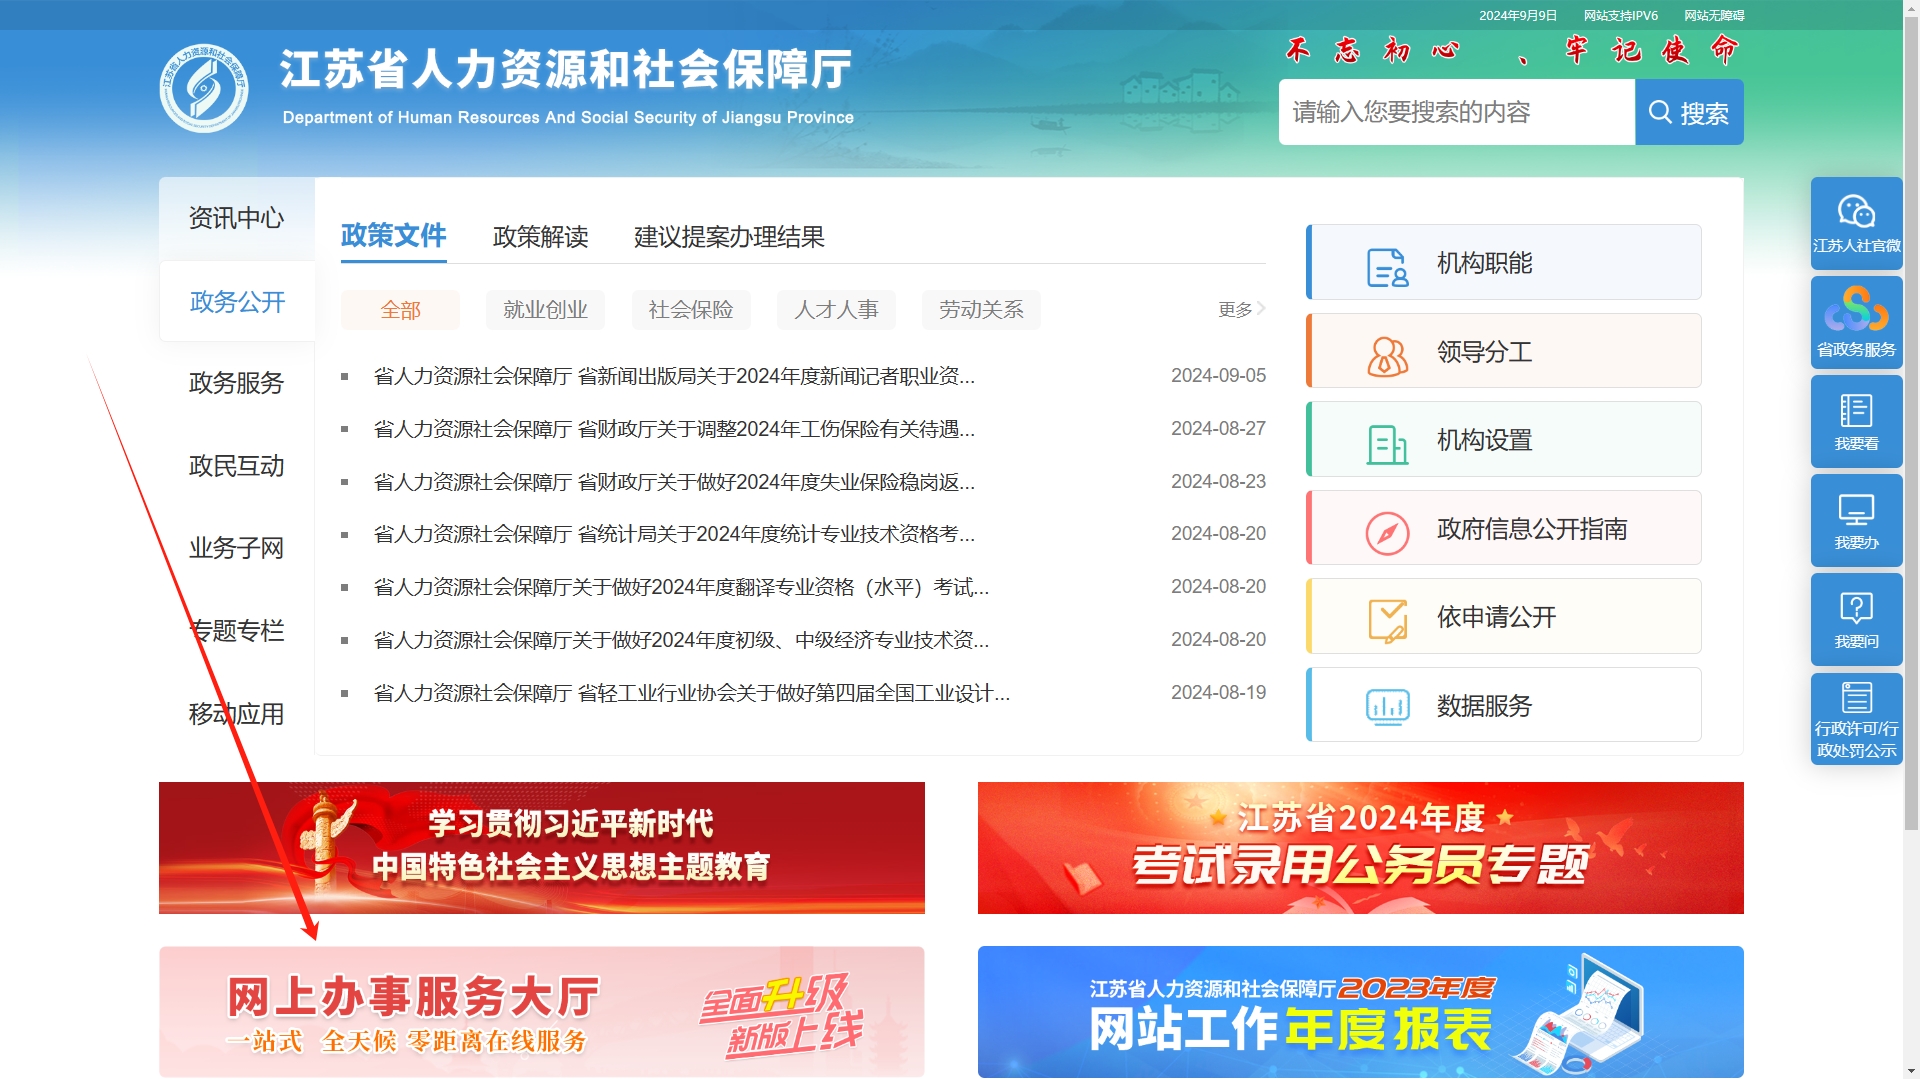Open 考试录用公务员专题 banner
Image resolution: width=1920 pixels, height=1079 pixels.
[x=1360, y=848]
